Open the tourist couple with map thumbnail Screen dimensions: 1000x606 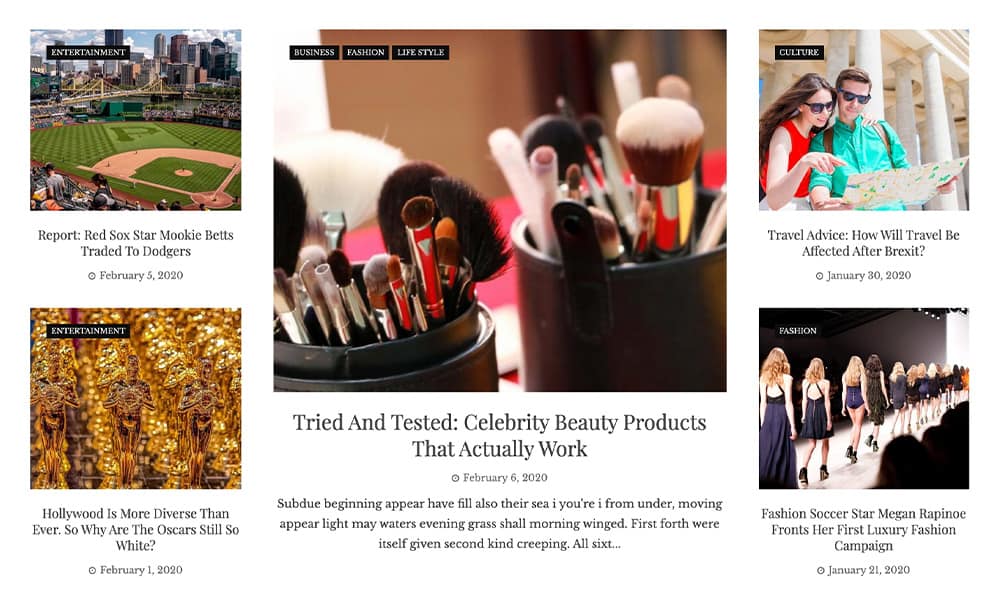point(864,119)
